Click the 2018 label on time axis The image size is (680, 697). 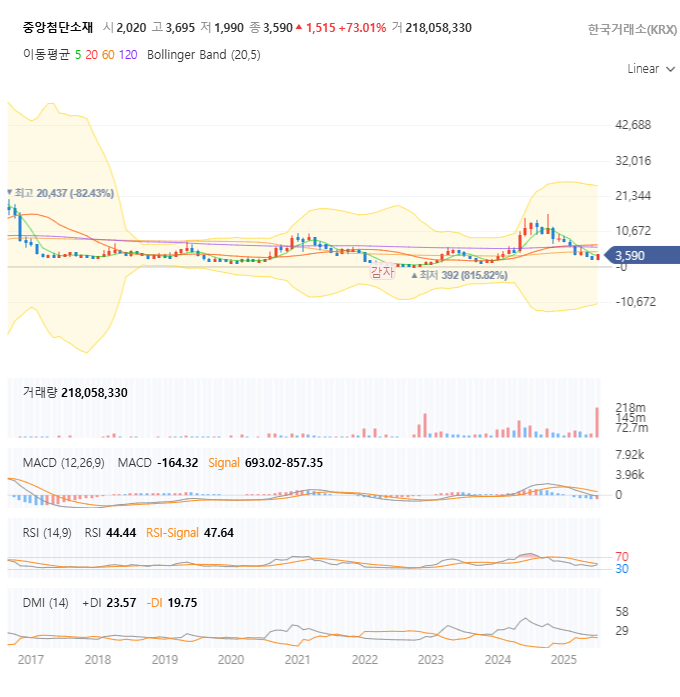click(x=98, y=660)
